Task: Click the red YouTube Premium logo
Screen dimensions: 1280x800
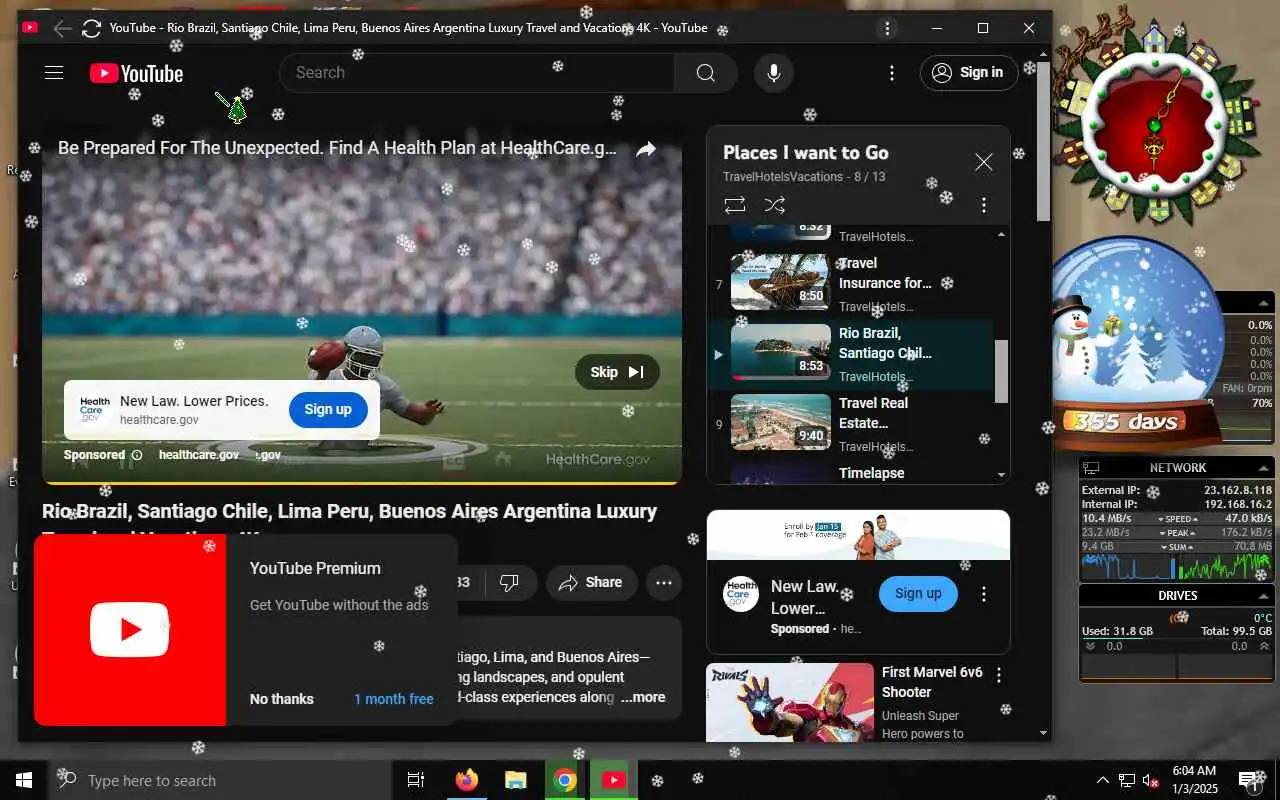Action: tap(130, 629)
